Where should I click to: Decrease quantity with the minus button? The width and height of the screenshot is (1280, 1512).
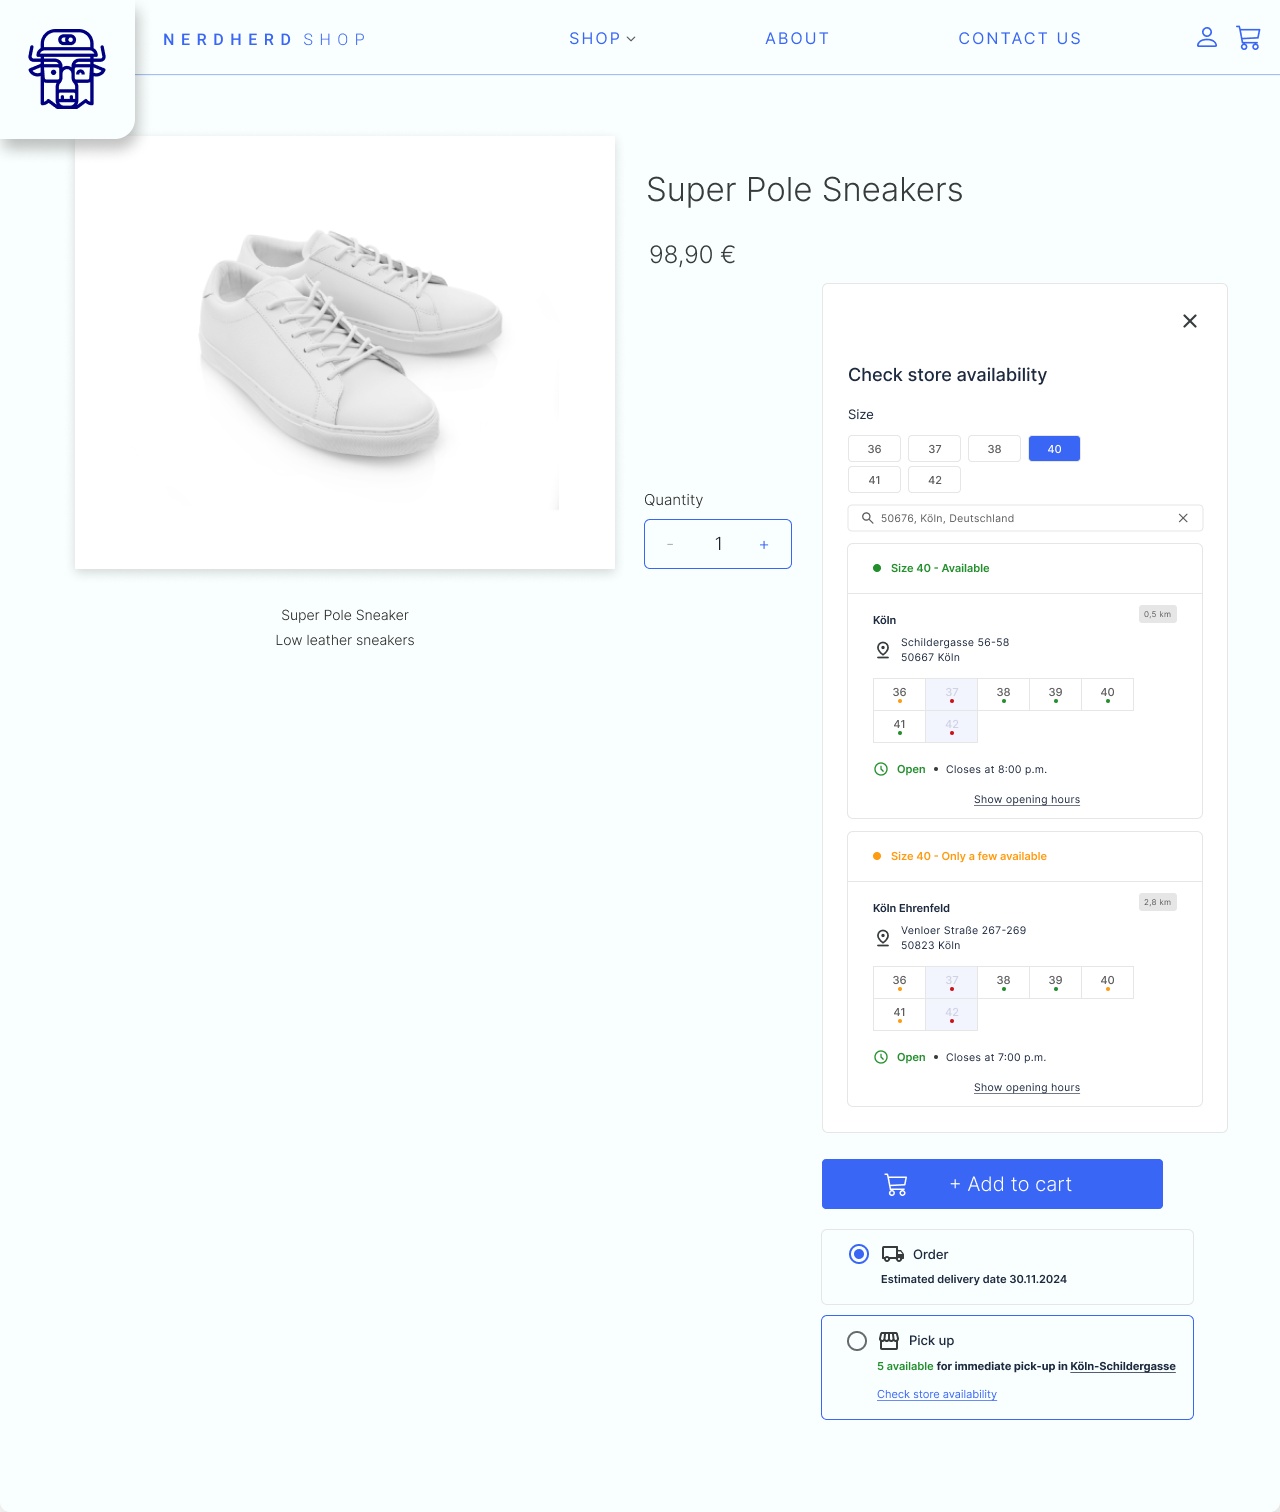tap(670, 545)
